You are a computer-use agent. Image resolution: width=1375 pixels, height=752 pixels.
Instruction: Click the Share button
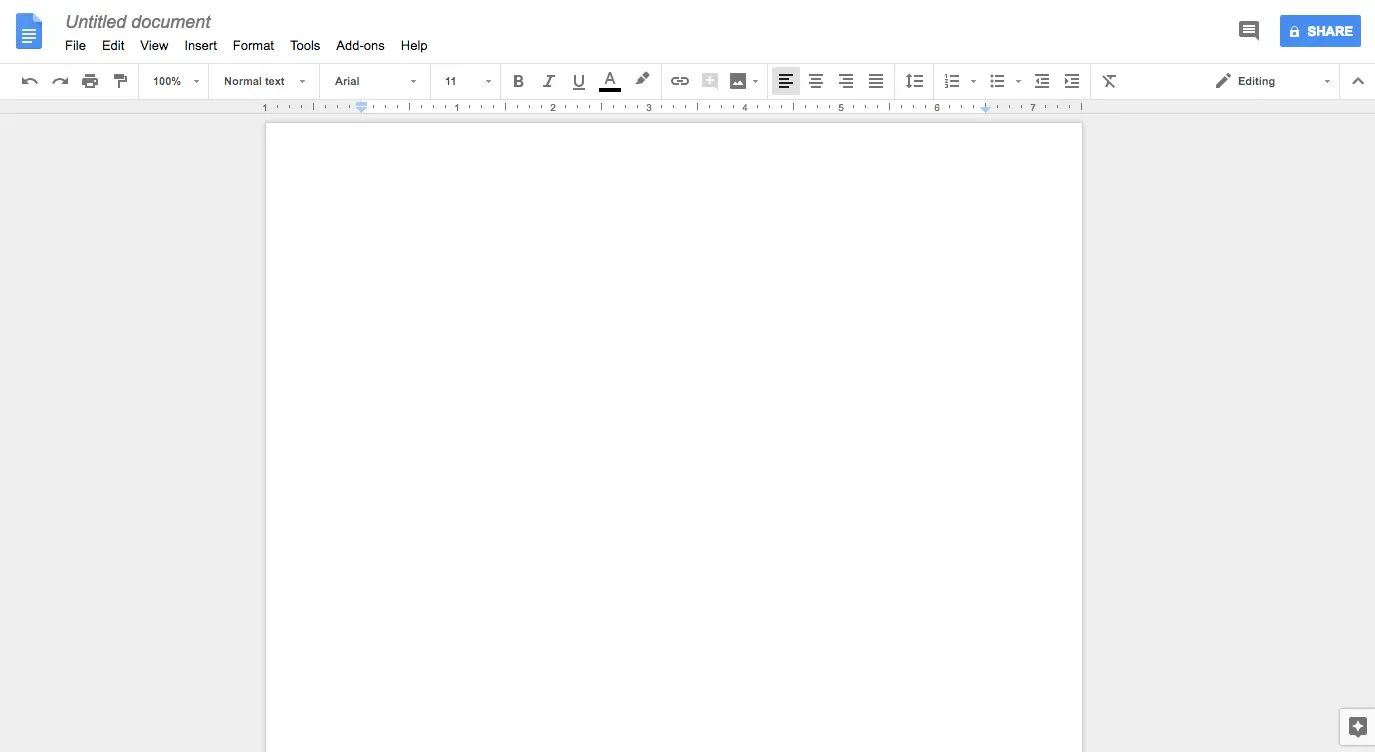(1320, 31)
